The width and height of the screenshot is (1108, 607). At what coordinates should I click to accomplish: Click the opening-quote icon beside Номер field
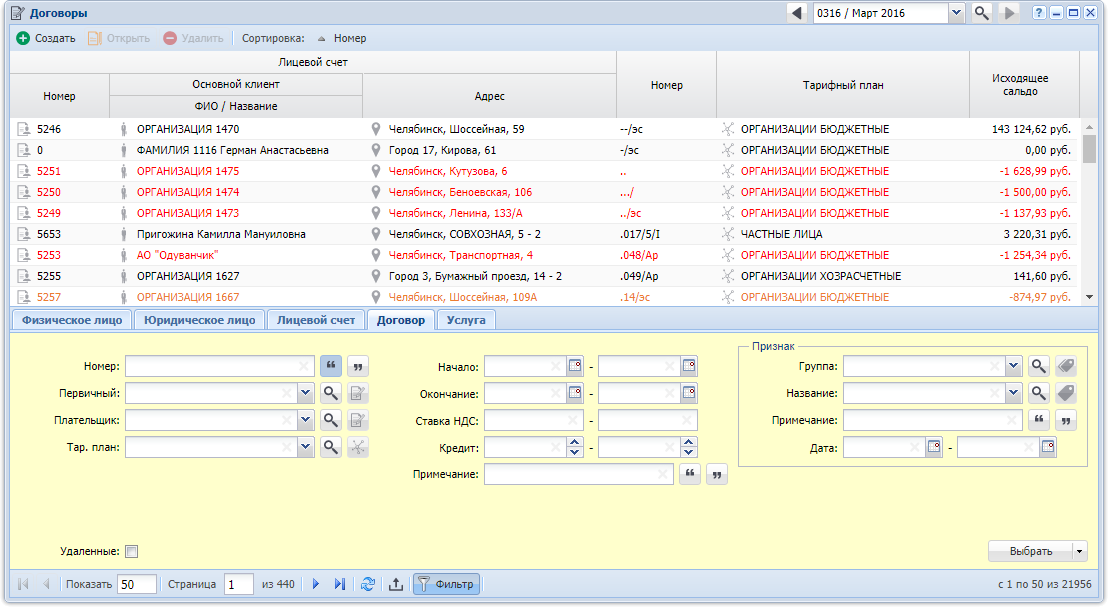[x=331, y=366]
